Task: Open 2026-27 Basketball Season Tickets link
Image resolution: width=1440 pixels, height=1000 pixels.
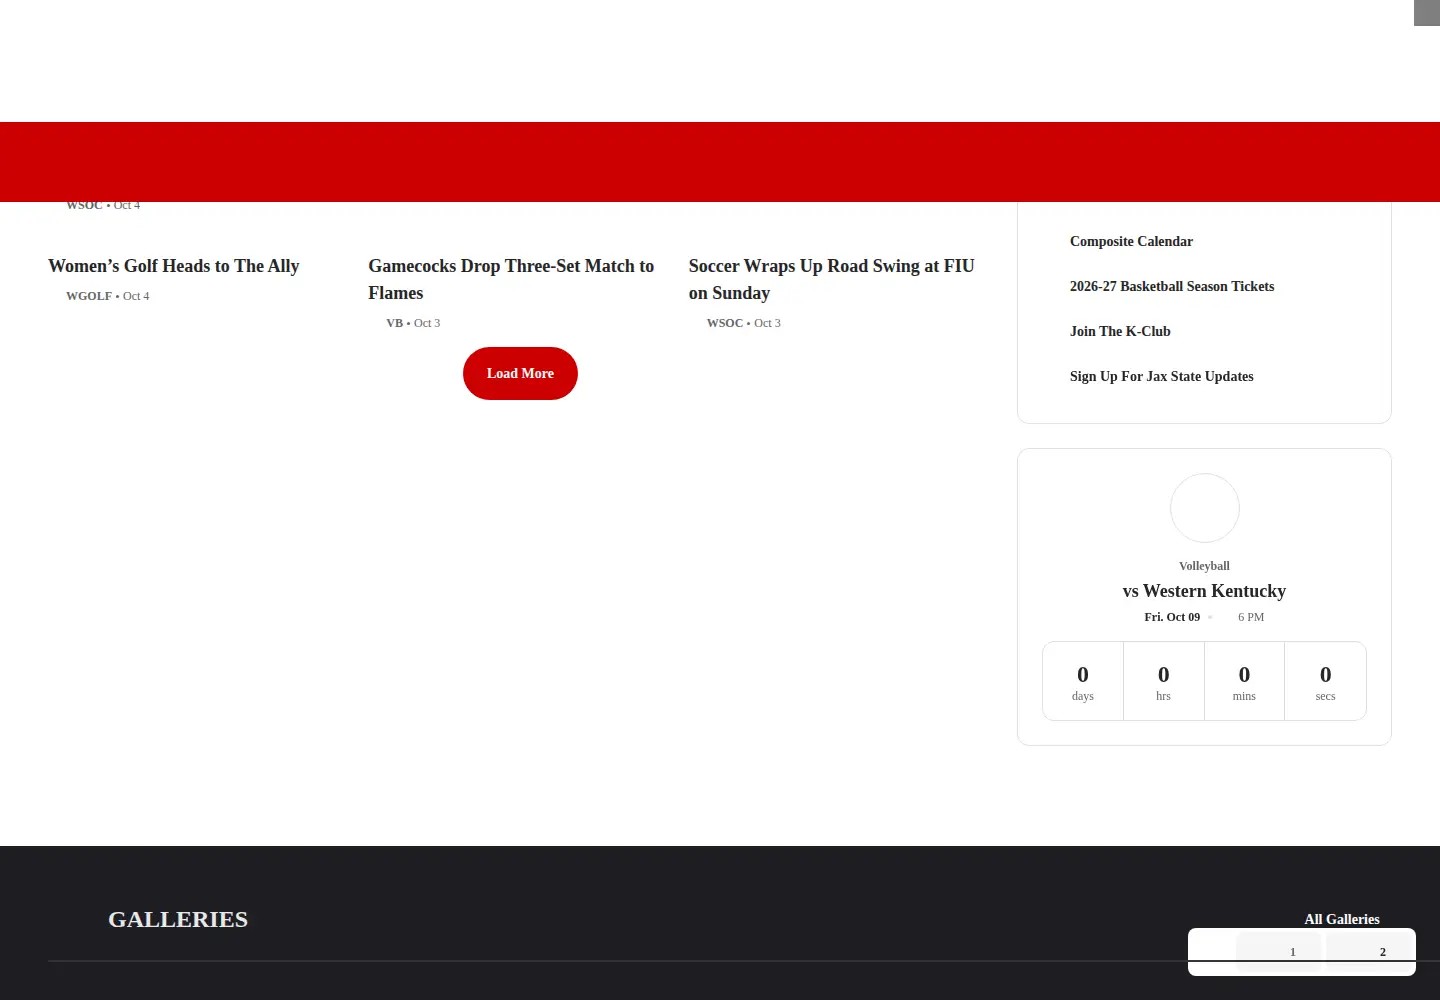Action: (1172, 286)
